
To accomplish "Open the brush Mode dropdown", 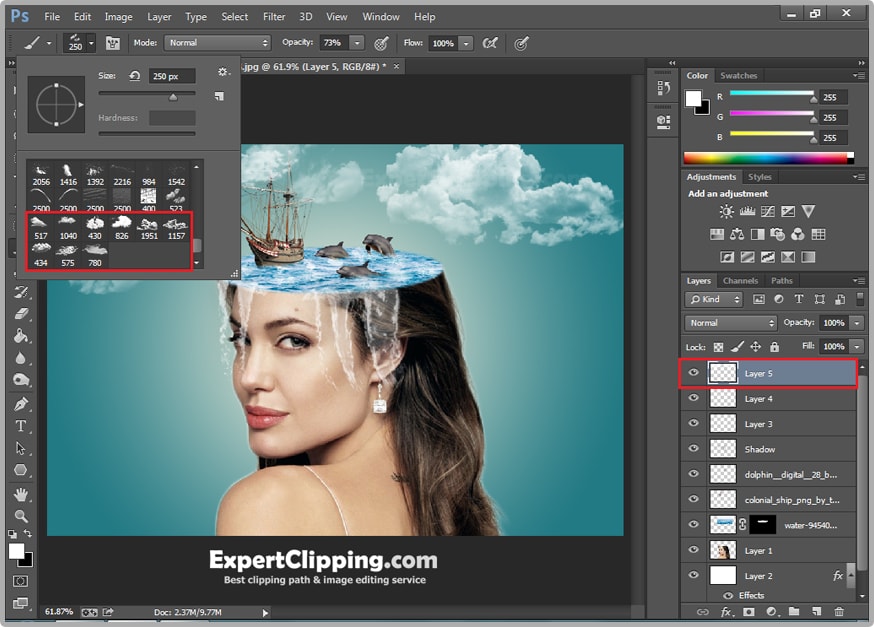I will click(x=218, y=43).
